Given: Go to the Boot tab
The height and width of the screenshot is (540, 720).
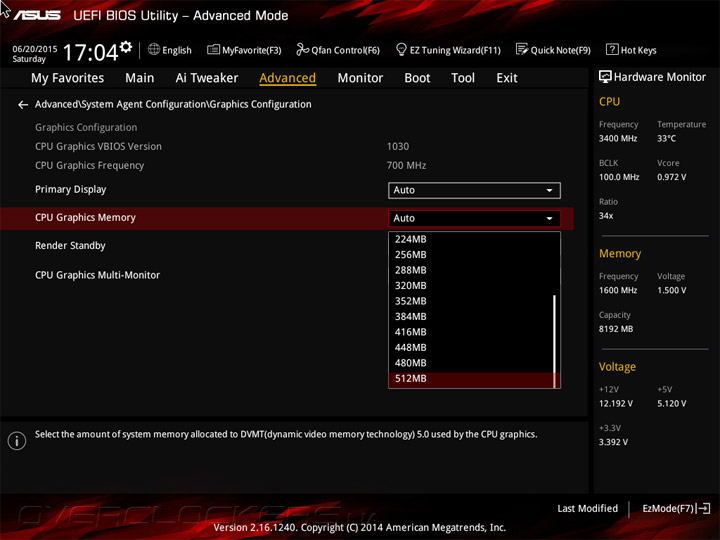Looking at the screenshot, I should click(417, 78).
